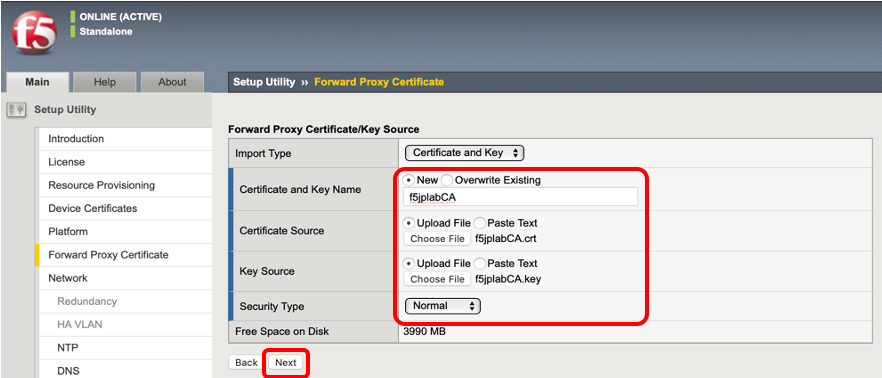Switch to the About tab
Viewport: 882px width, 378px height.
point(172,82)
